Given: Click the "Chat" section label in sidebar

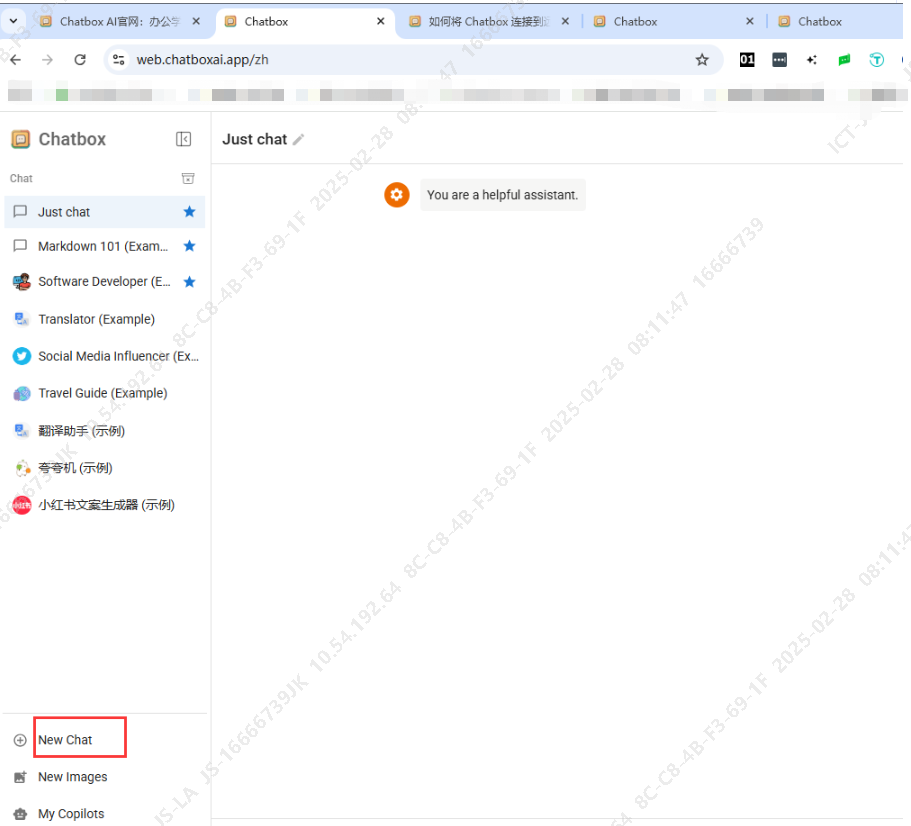Looking at the screenshot, I should pyautogui.click(x=21, y=178).
